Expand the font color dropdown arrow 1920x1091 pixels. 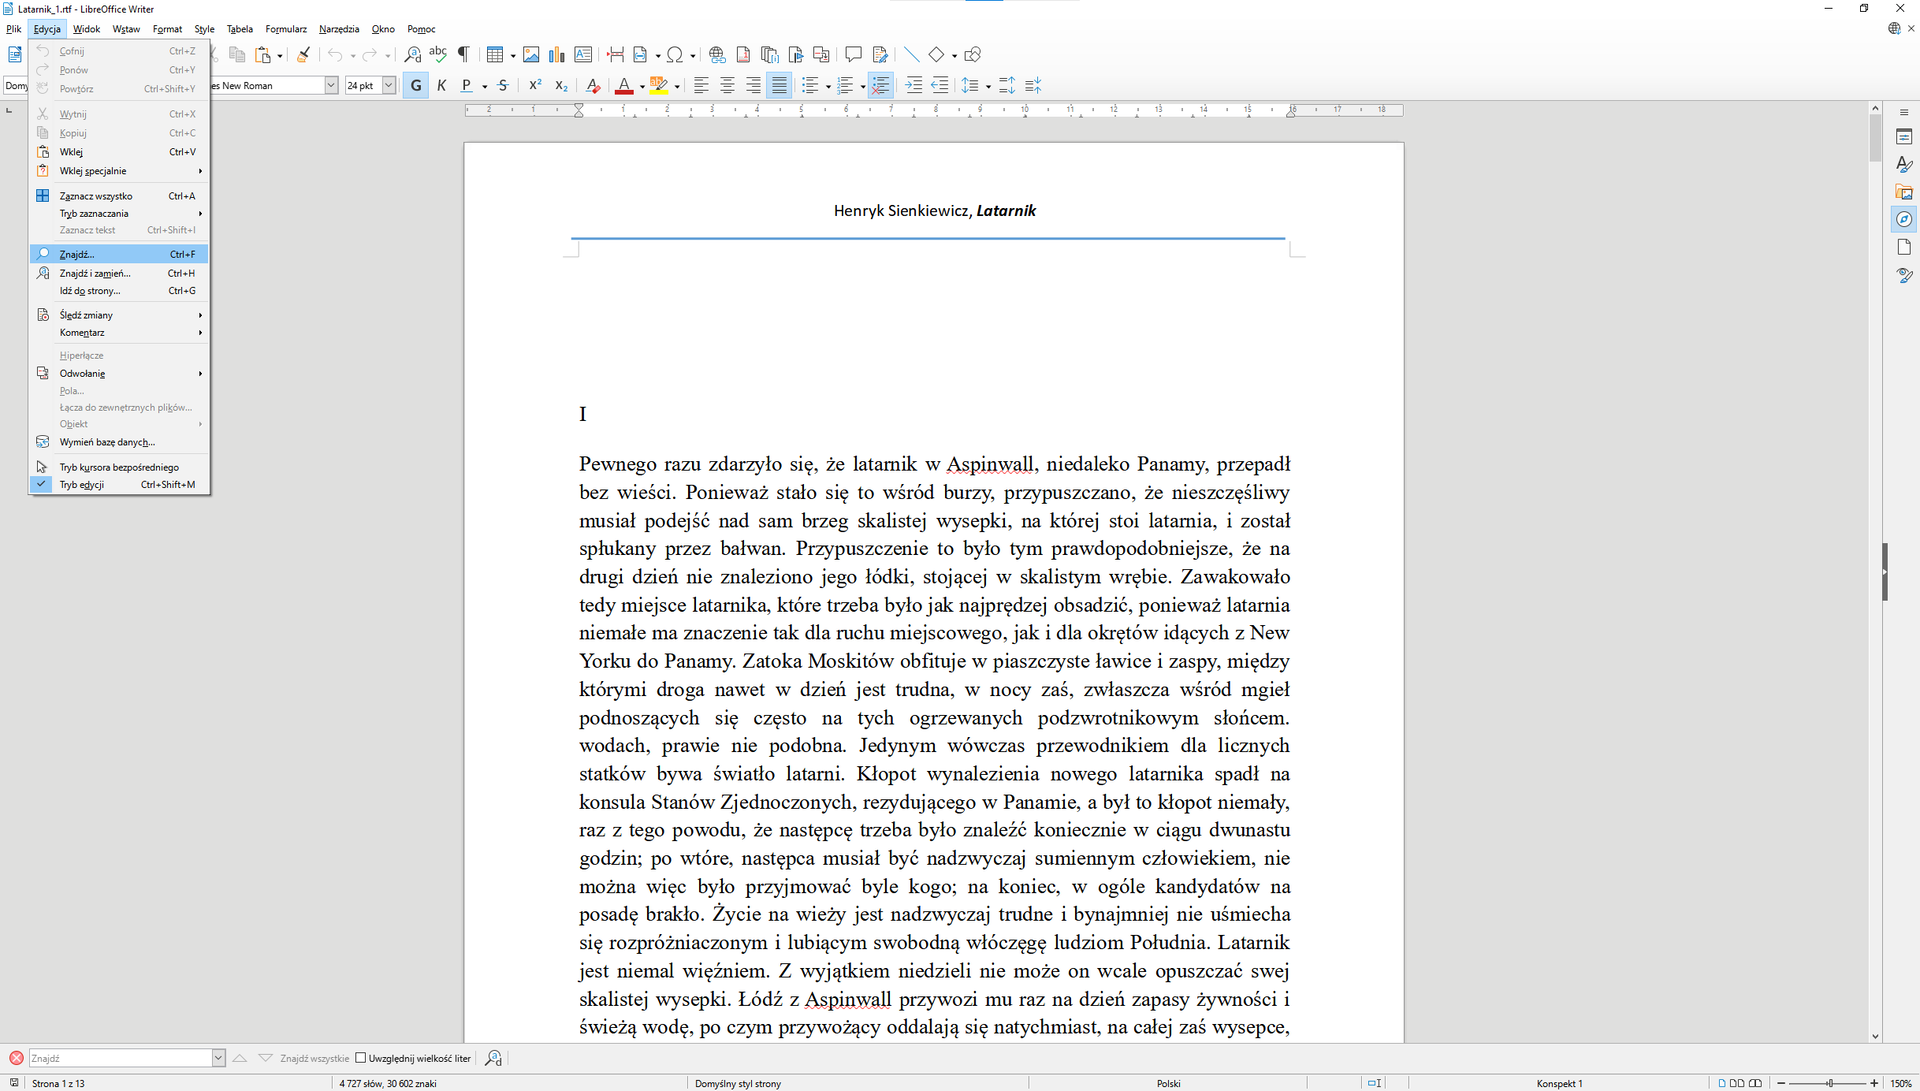coord(642,86)
